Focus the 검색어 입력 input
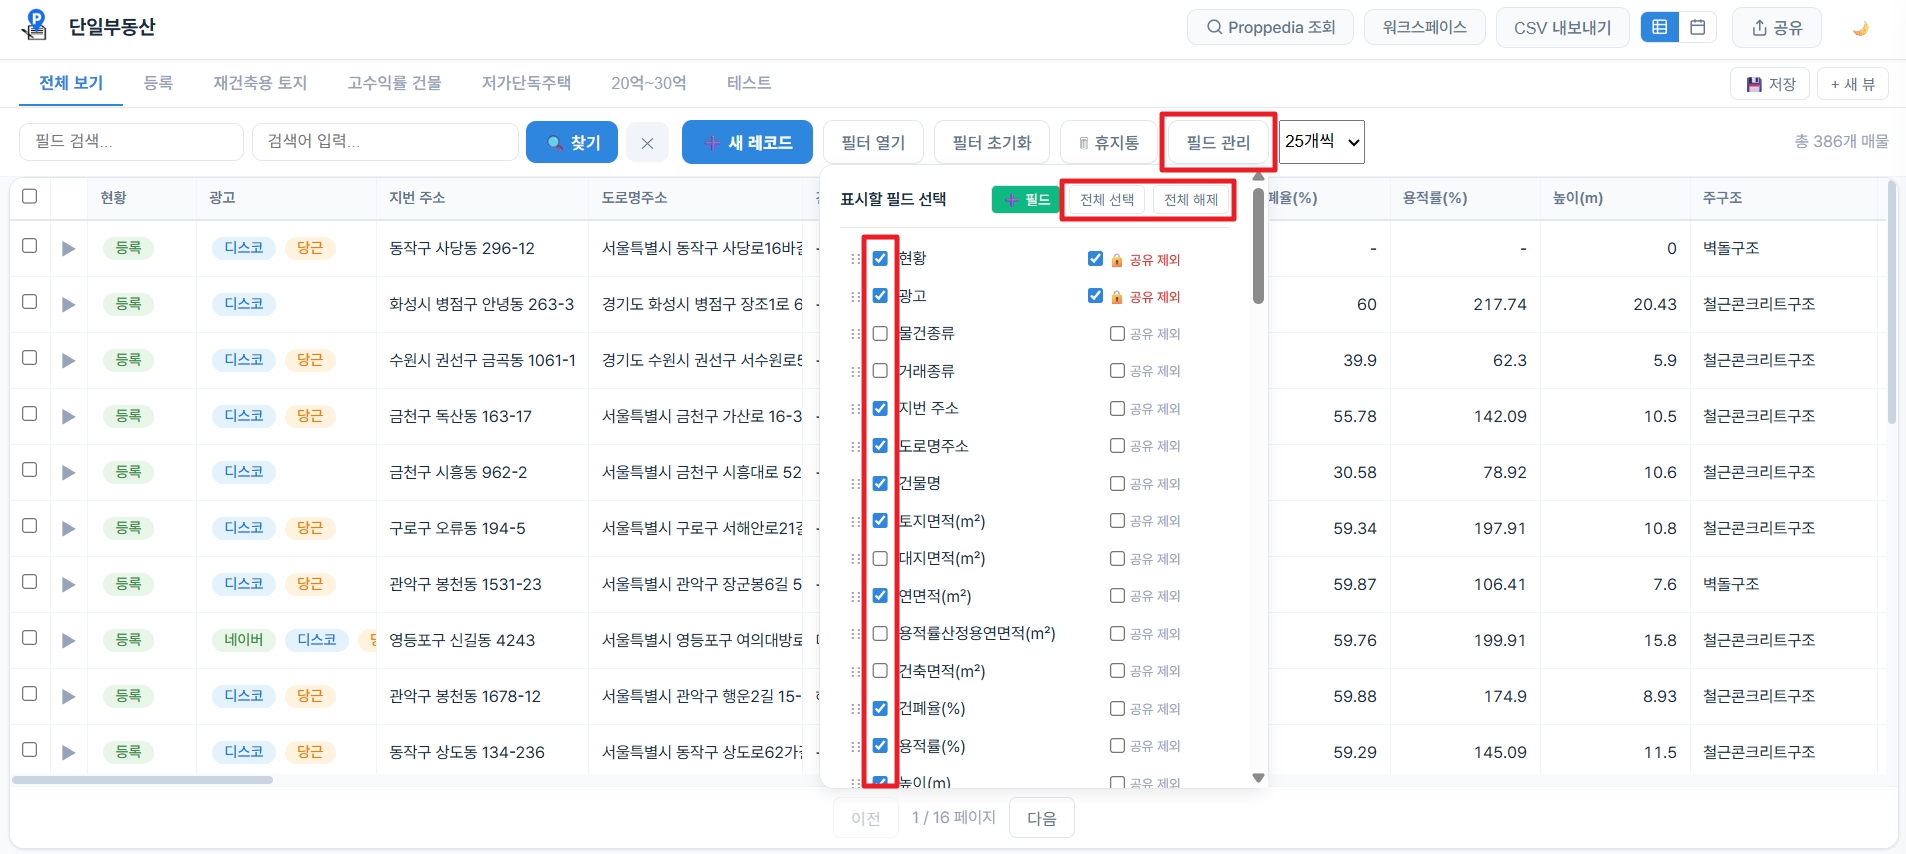Viewport: 1906px width, 854px height. point(385,142)
